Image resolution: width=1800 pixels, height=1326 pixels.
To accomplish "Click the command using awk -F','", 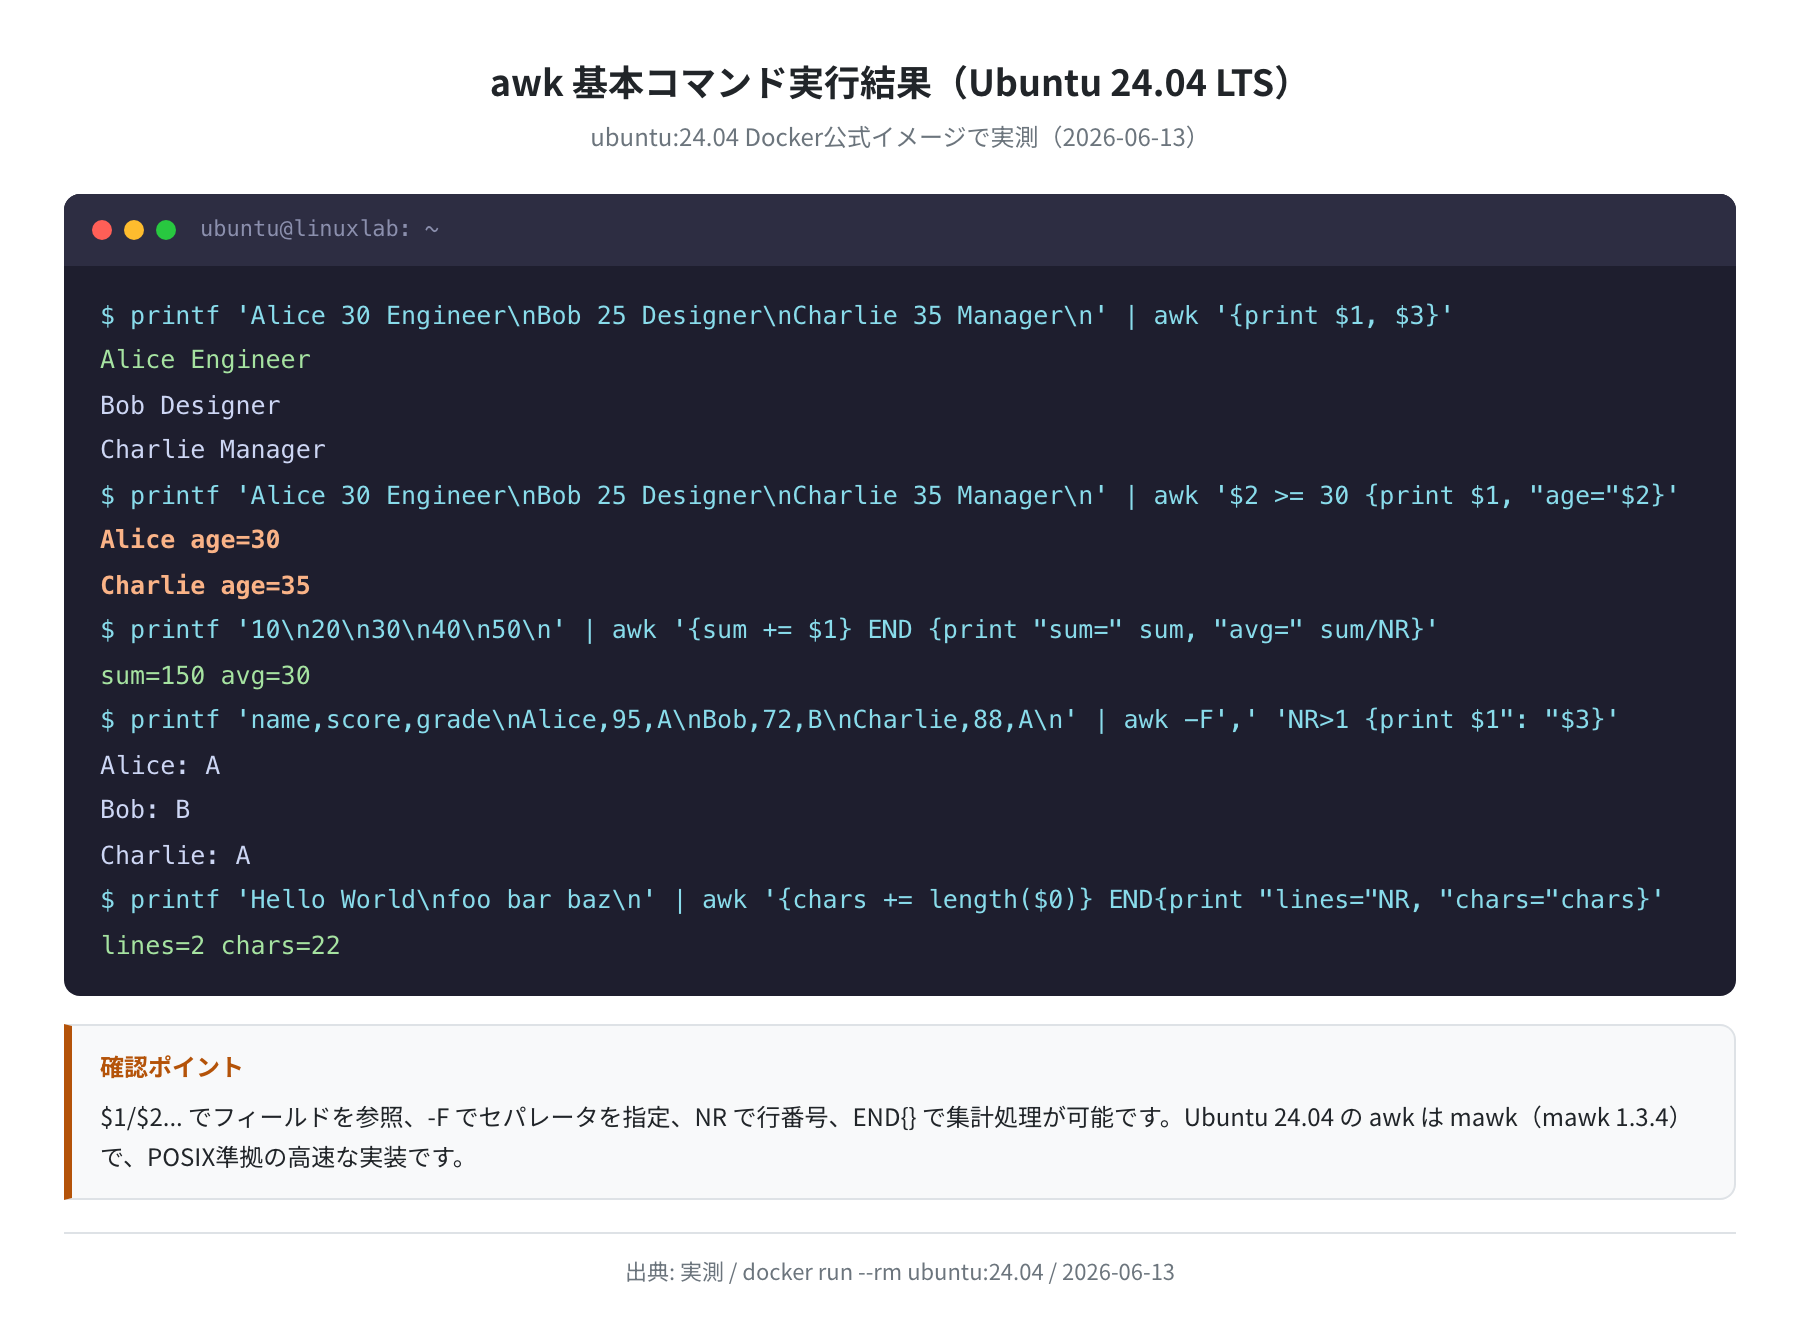I will tap(859, 720).
